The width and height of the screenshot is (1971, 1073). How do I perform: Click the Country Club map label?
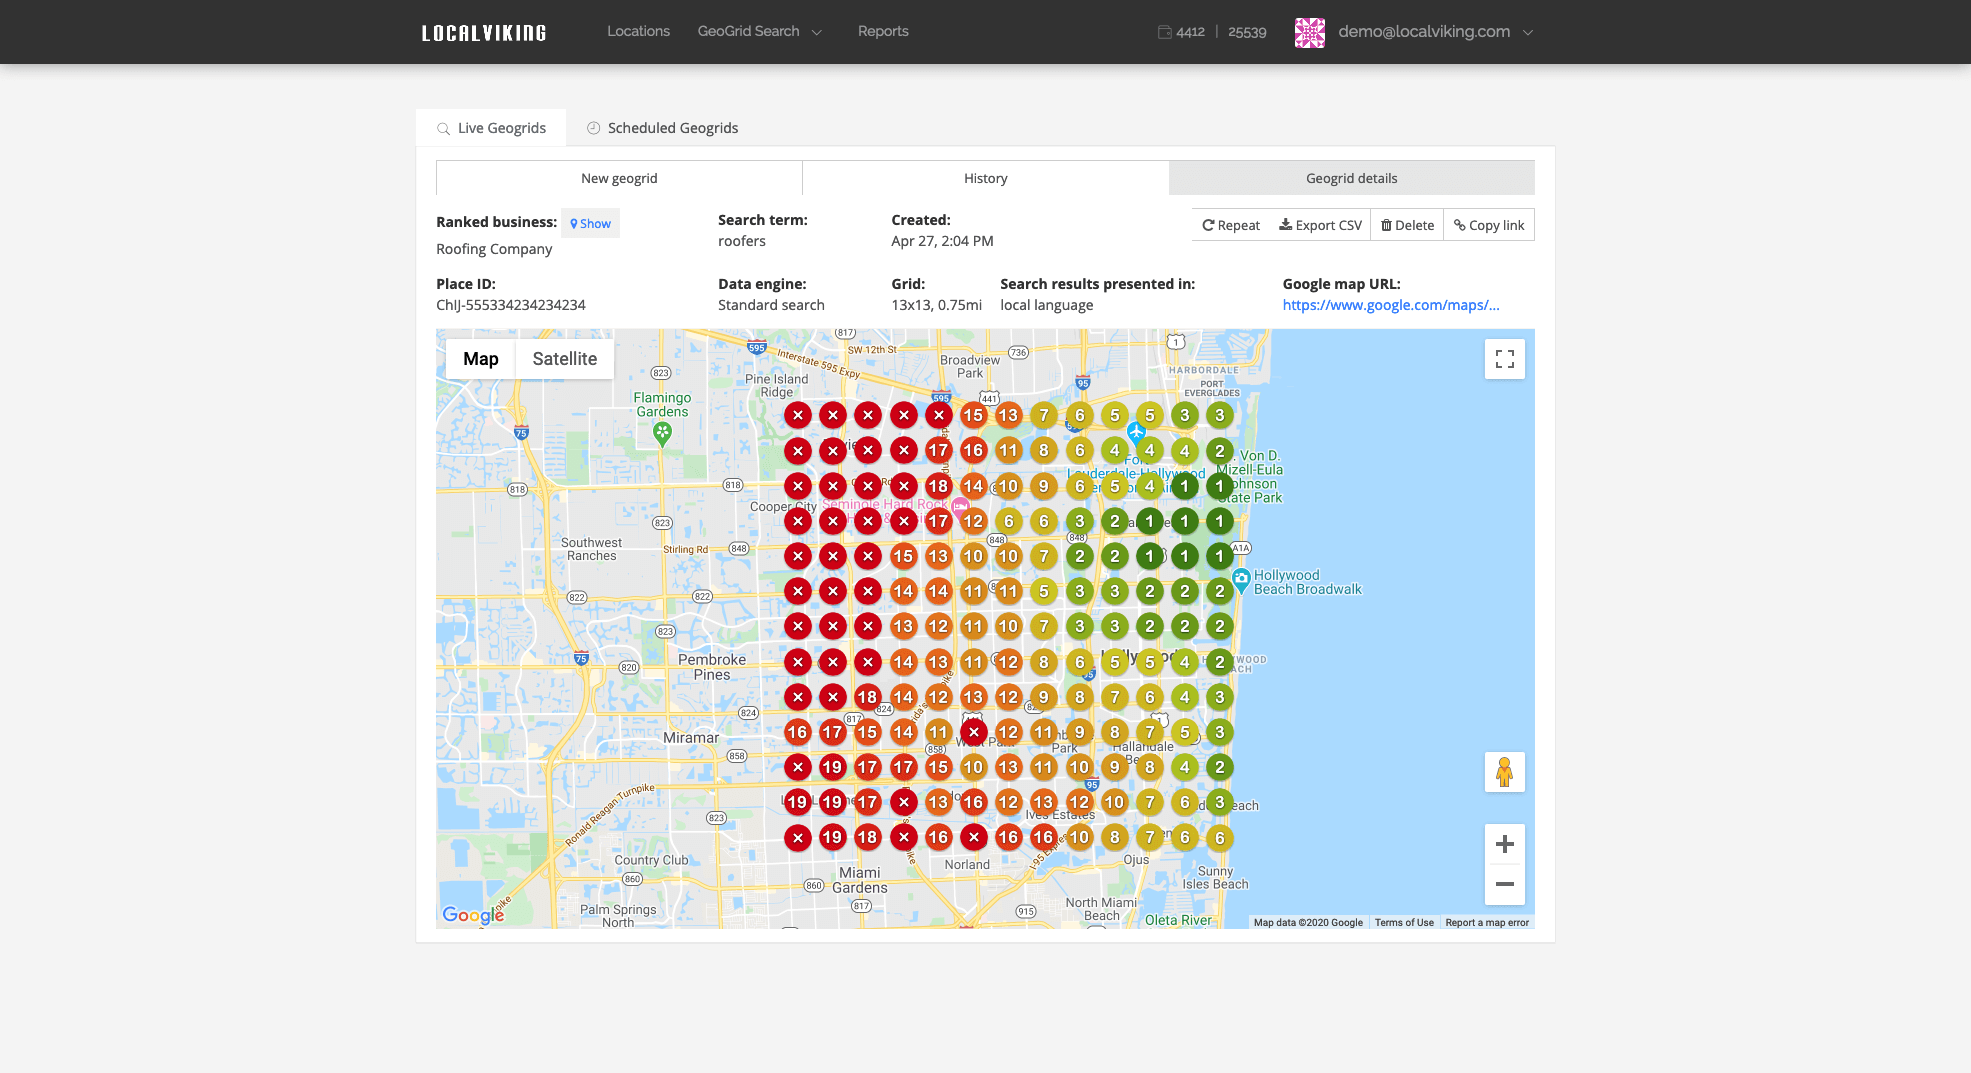(x=651, y=860)
